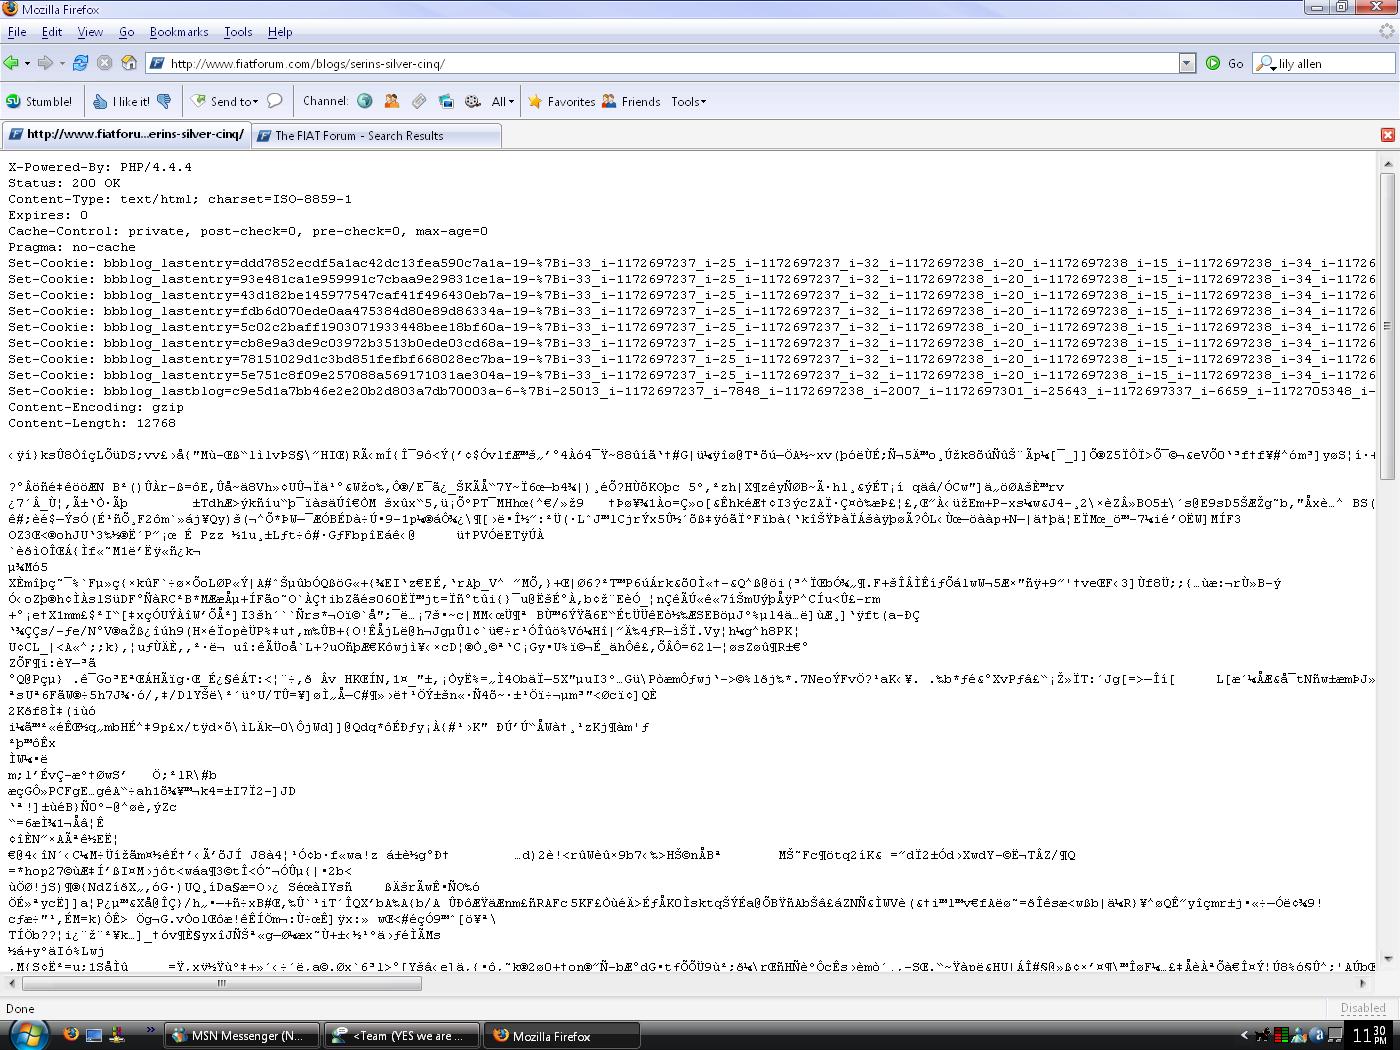Viewport: 1400px width, 1050px height.
Task: Click the show desktop quick launch icon
Action: 95,1035
